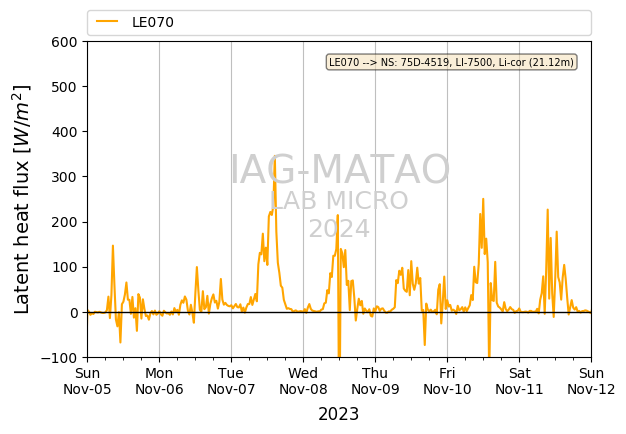The height and width of the screenshot is (434, 626).
Task: Click the orange LE070 legend line sample
Action: pos(107,22)
